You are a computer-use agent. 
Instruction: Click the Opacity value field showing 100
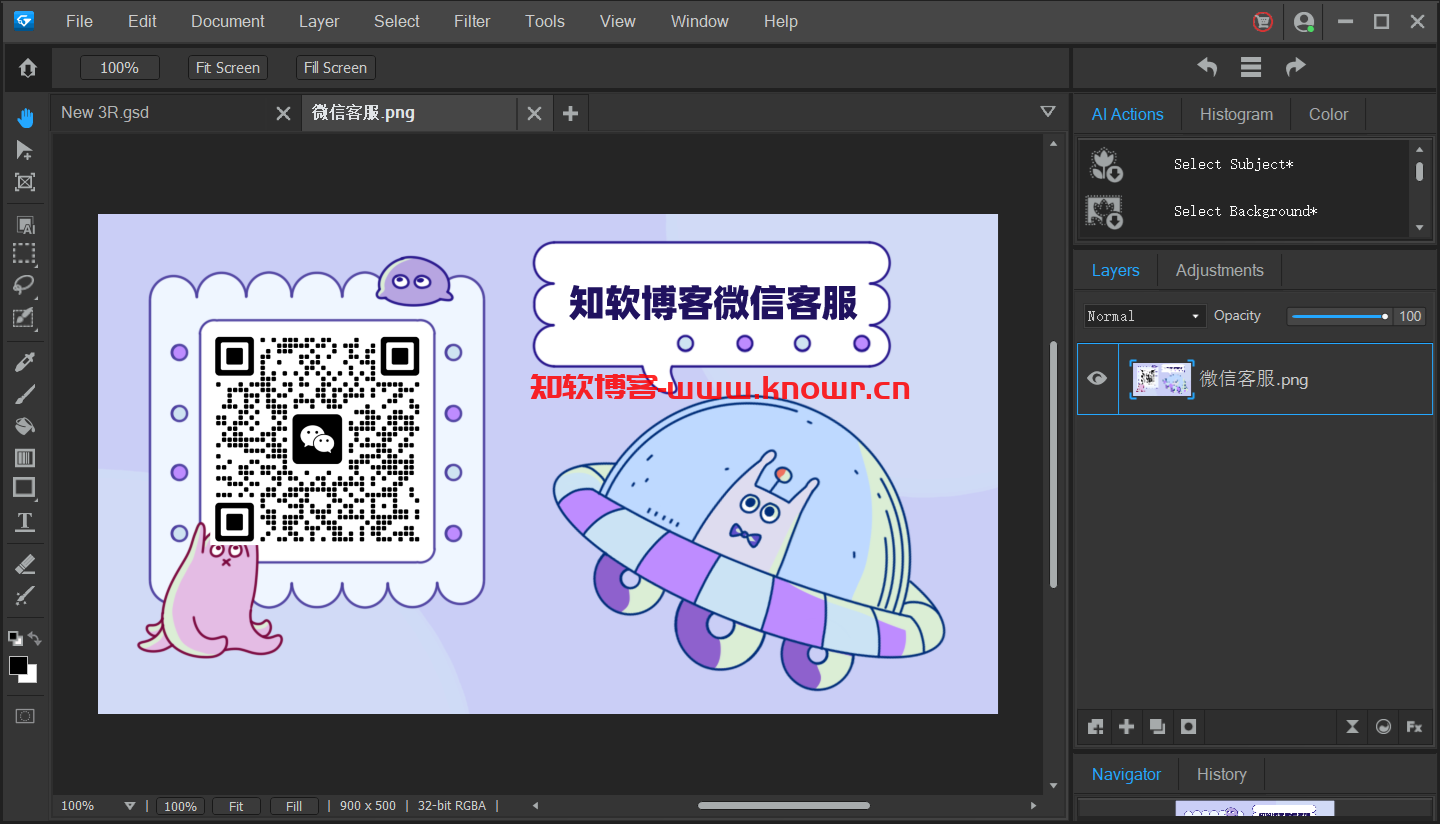[1410, 316]
